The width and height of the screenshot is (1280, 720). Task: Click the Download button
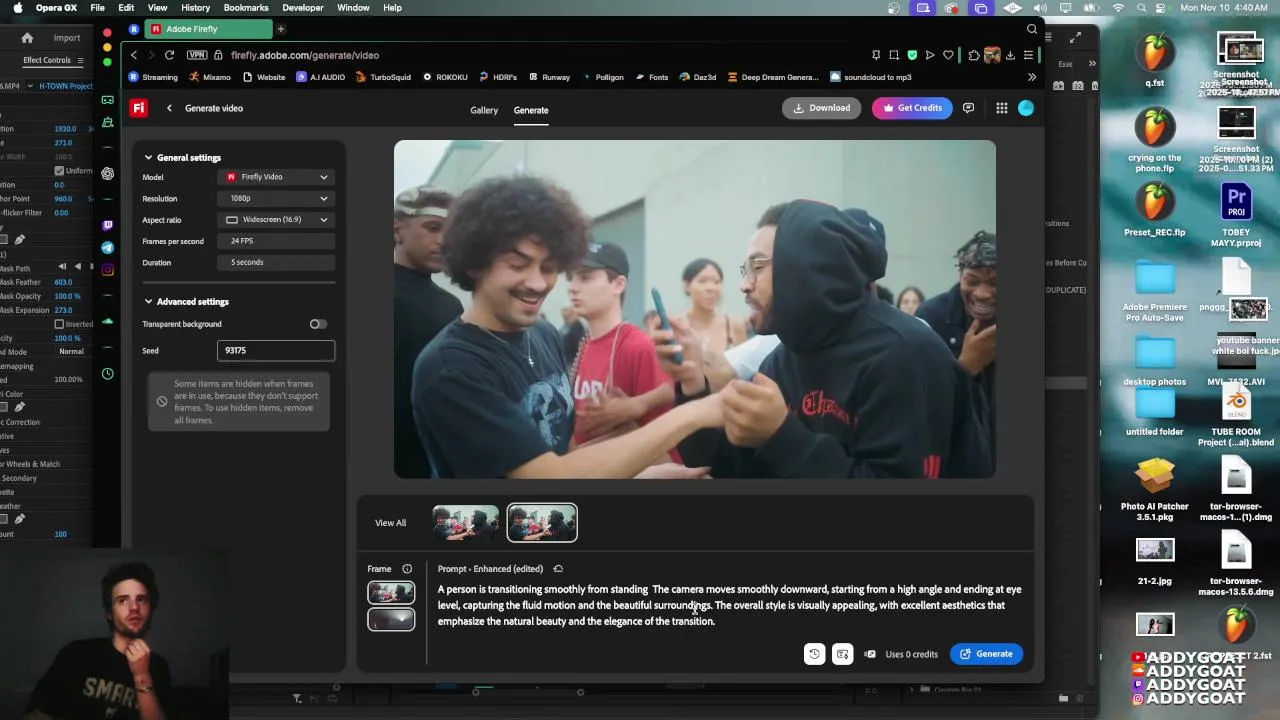(821, 108)
